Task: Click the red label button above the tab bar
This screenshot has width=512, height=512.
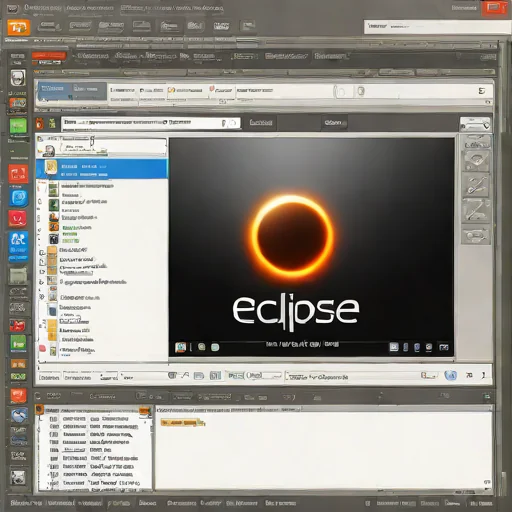Action: click(x=49, y=56)
